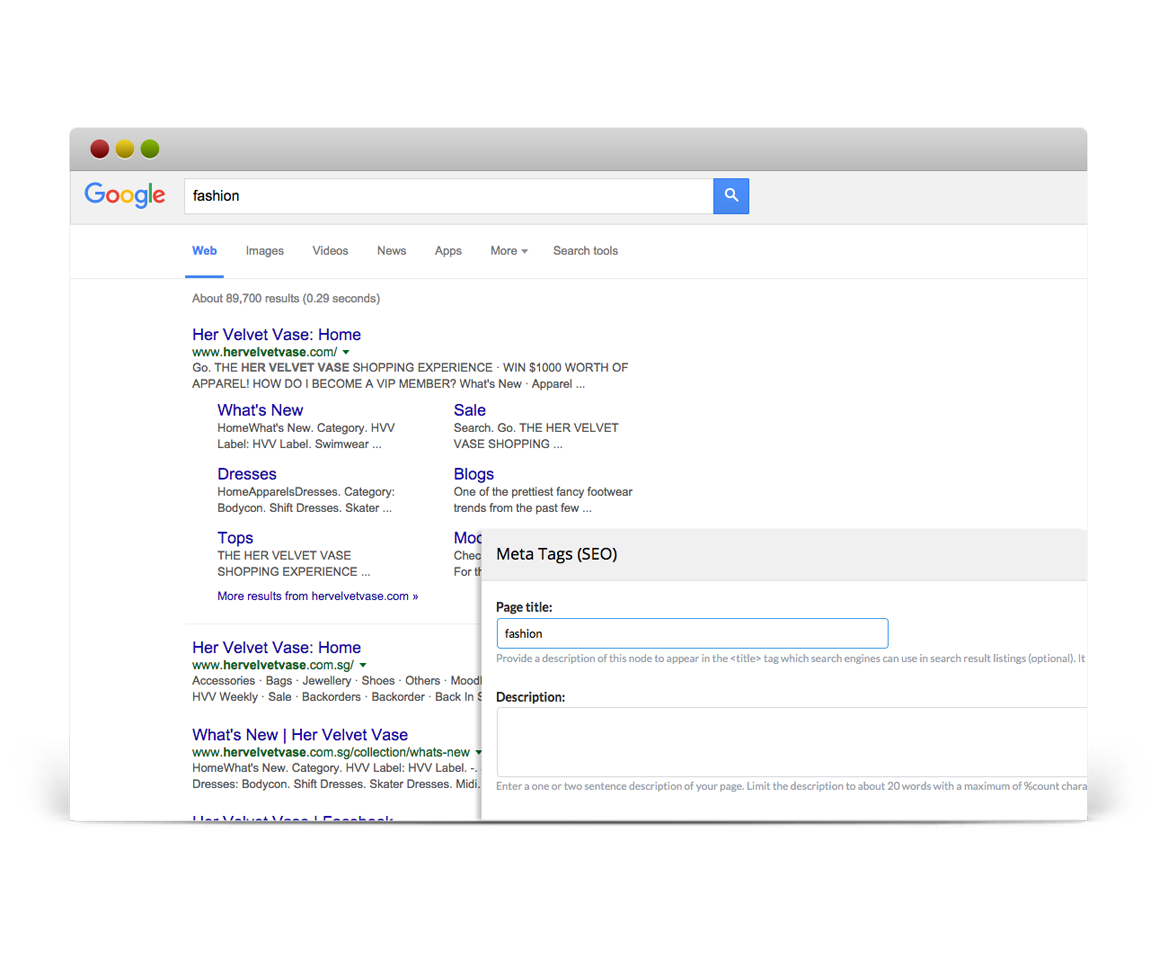Click 'THE HER VELVET VASE' snippet under Tops
Image resolution: width=1152 pixels, height=959 pixels.
(284, 556)
